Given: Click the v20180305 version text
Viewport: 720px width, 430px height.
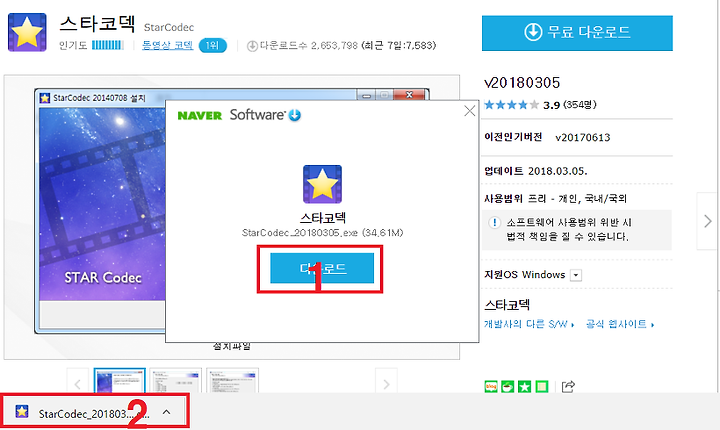Looking at the screenshot, I should pyautogui.click(x=522, y=83).
